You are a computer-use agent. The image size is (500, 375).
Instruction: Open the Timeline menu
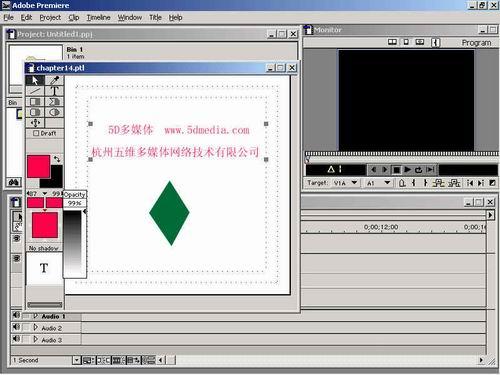98,17
